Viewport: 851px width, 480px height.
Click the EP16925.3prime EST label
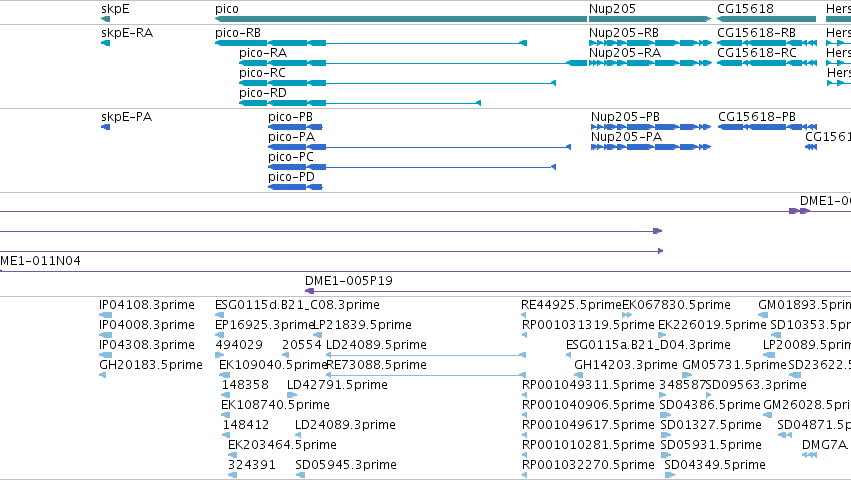point(265,325)
